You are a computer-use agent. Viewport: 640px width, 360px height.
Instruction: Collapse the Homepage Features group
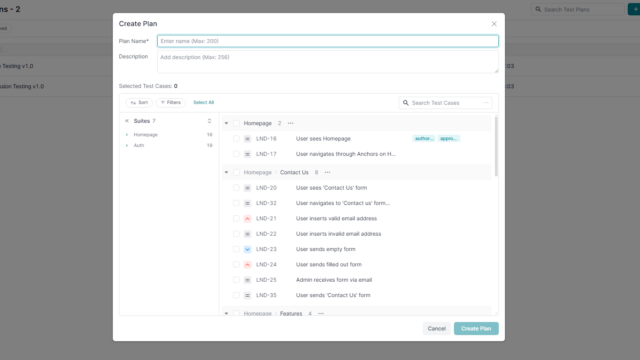point(227,313)
